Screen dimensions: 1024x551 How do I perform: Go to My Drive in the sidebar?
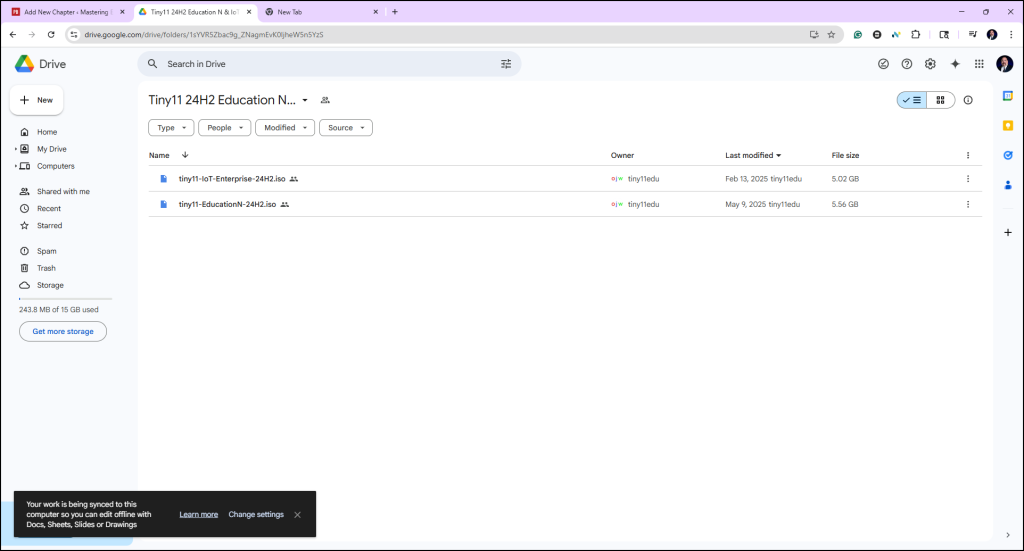tap(52, 149)
